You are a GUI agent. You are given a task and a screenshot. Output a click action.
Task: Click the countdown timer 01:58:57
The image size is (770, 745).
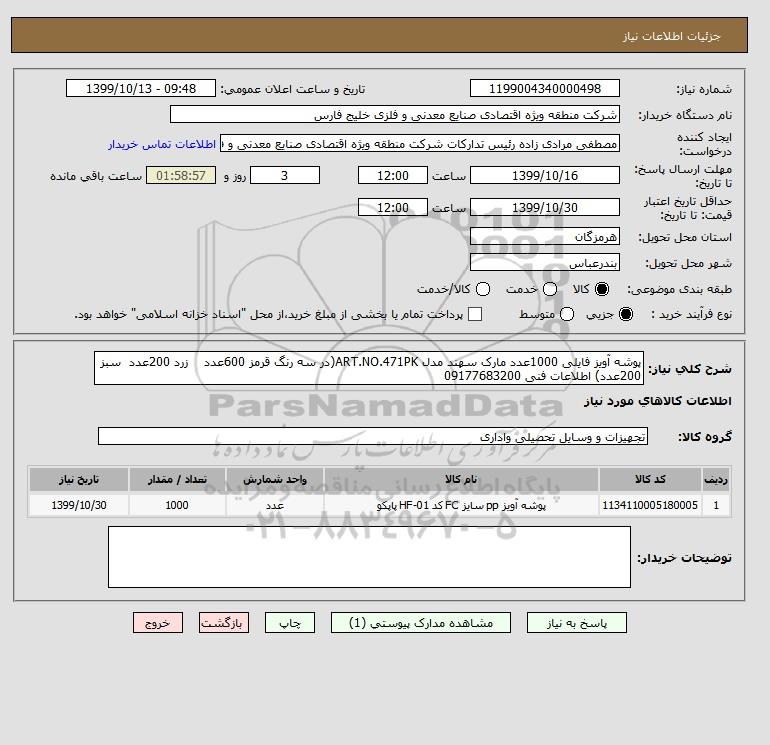pos(181,175)
